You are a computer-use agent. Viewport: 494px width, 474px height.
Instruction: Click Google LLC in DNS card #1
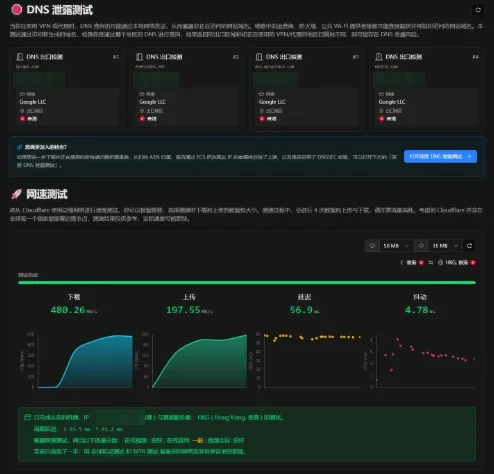pos(33,102)
